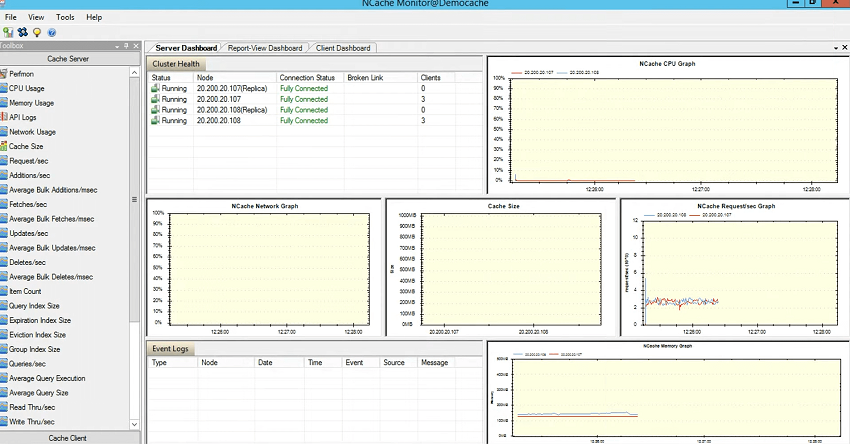This screenshot has width=850, height=444.
Task: Switch to the Client Dashboard tab
Action: 343,48
